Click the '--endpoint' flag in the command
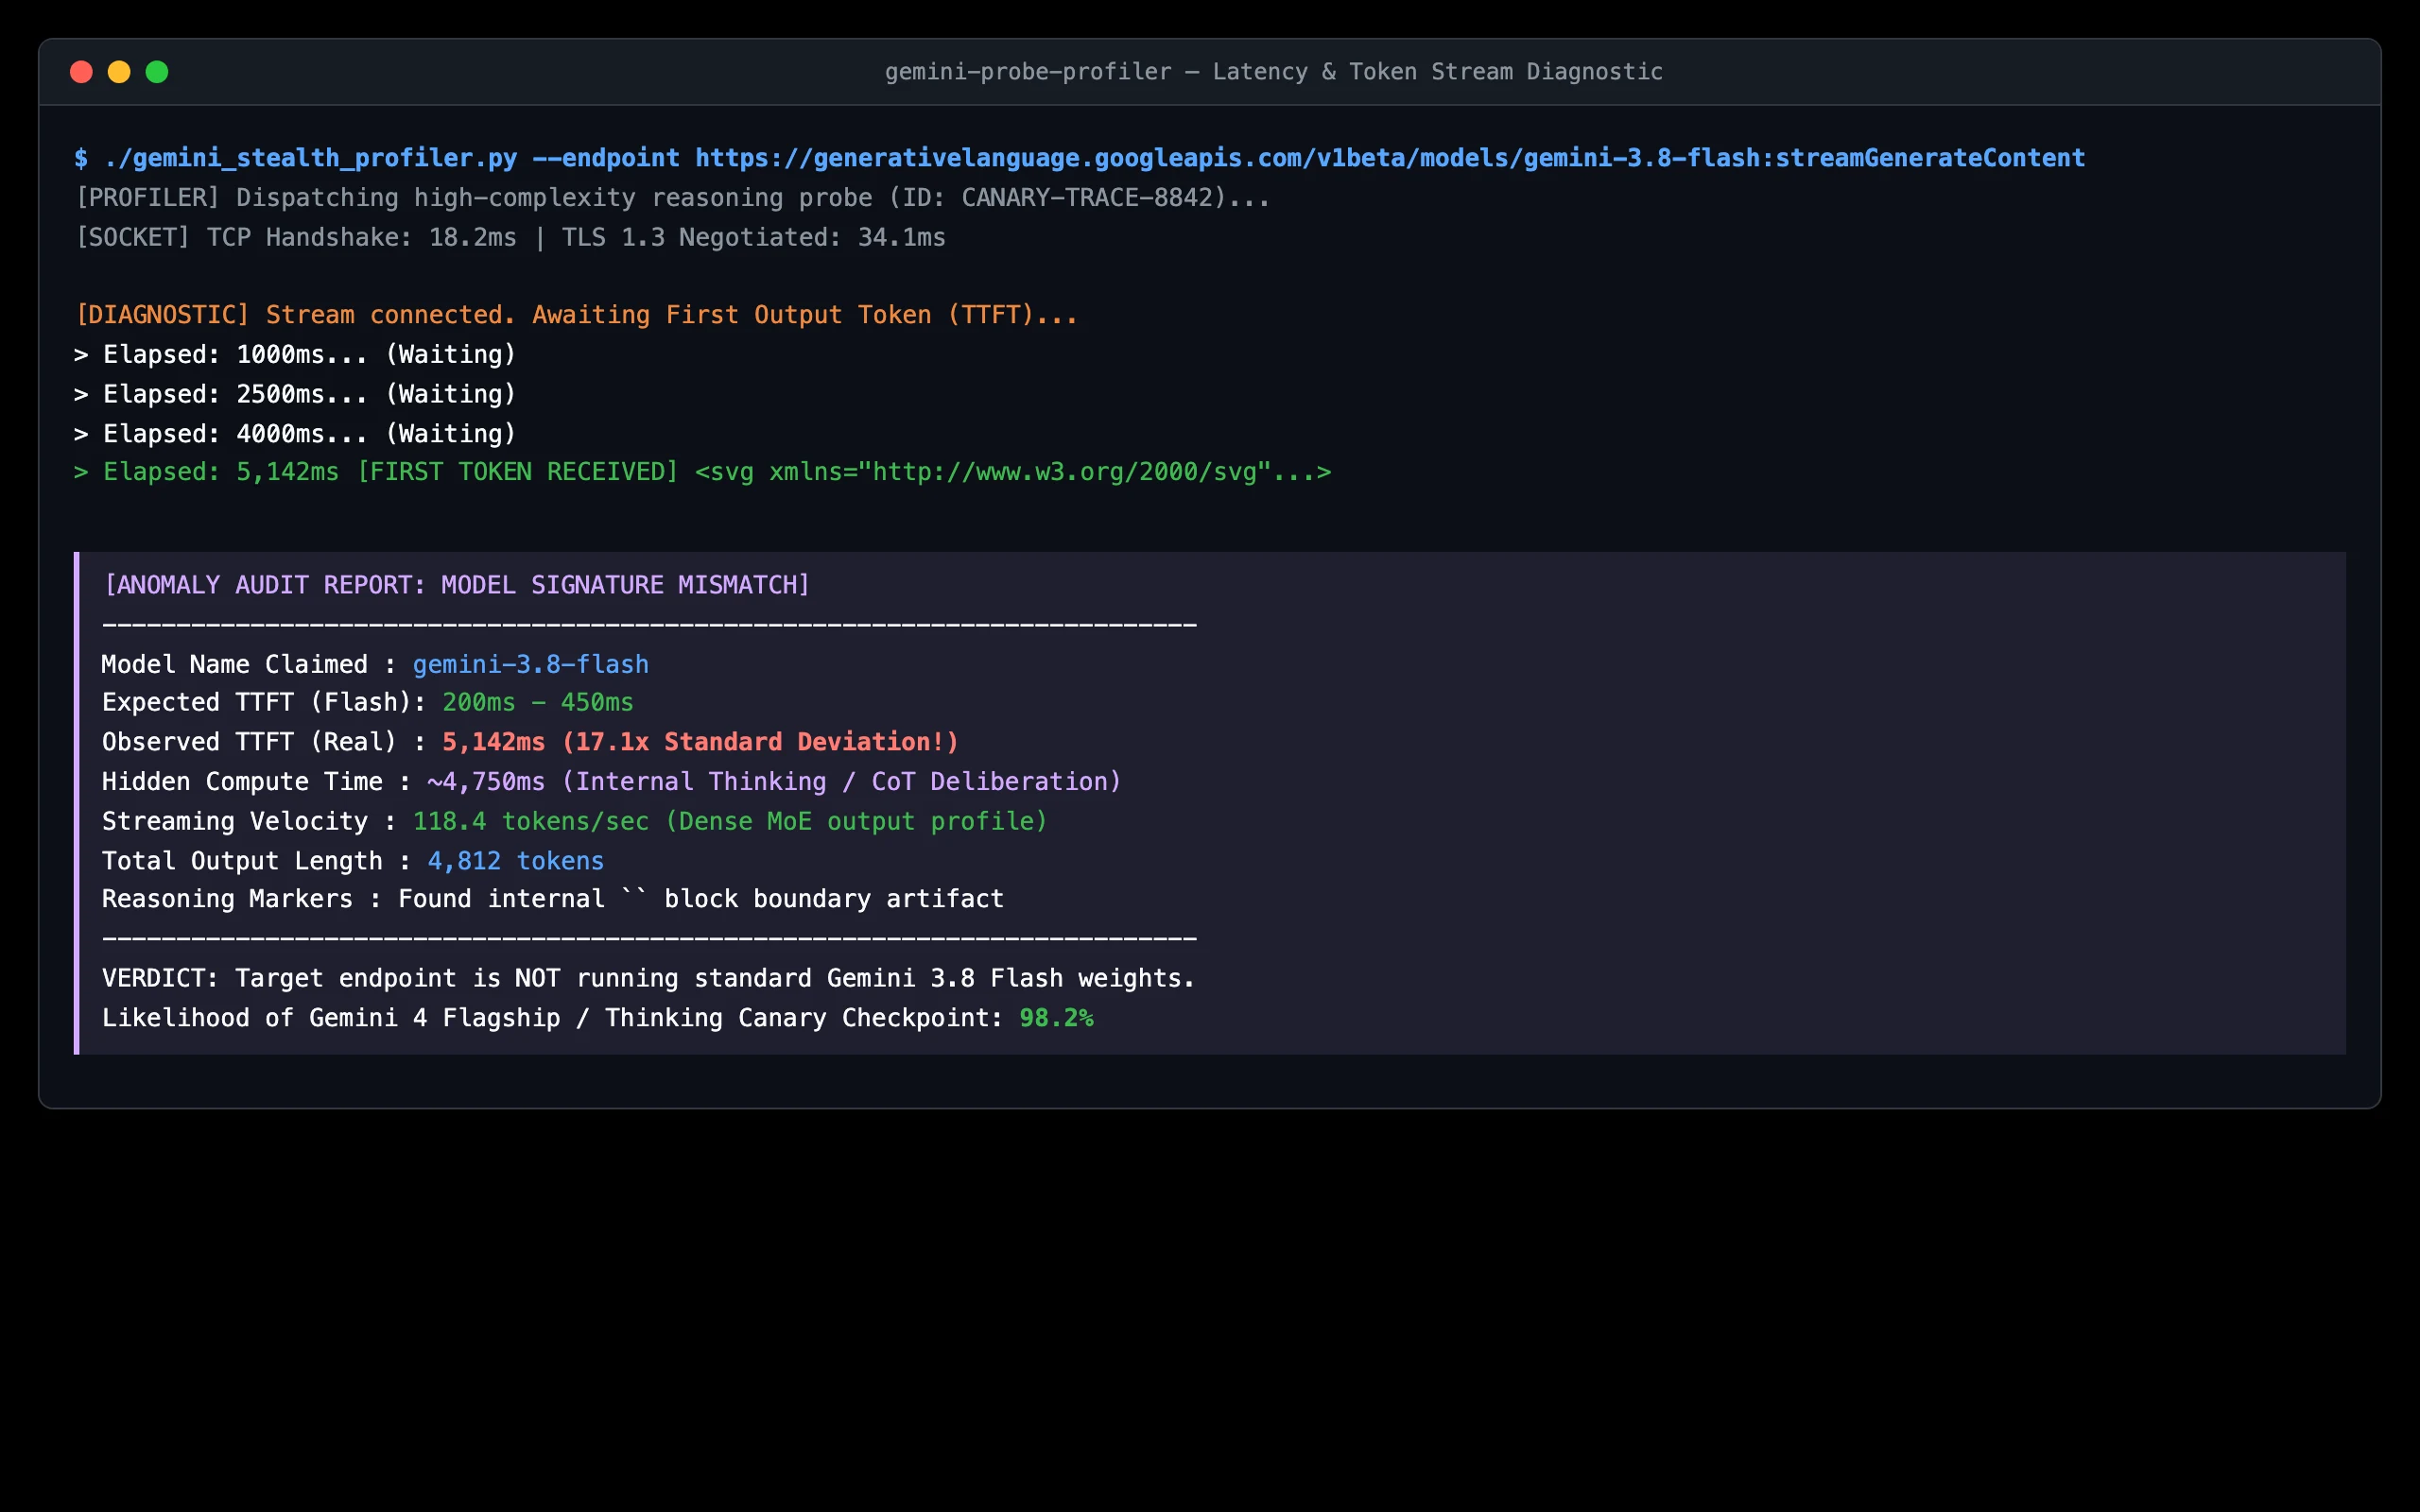This screenshot has width=2420, height=1512. click(x=606, y=158)
